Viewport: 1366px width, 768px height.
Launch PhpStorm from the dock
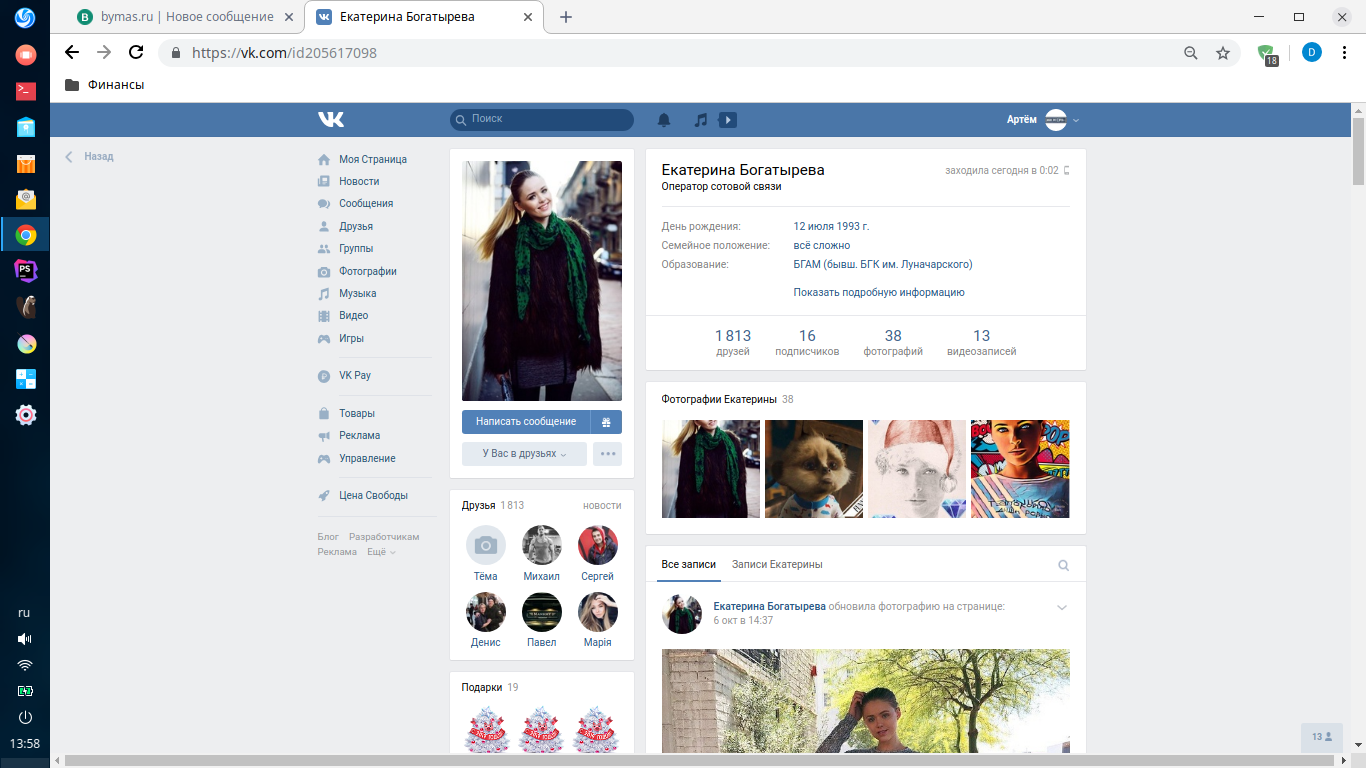[26, 270]
